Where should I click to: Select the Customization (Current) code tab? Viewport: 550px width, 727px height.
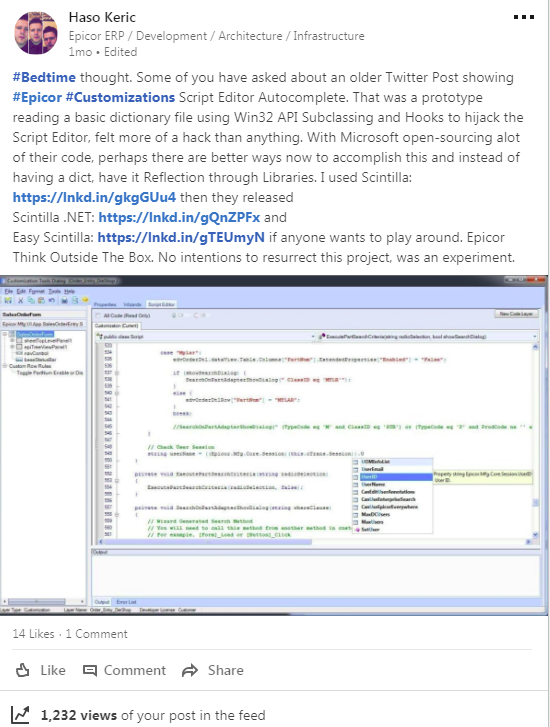pos(116,326)
